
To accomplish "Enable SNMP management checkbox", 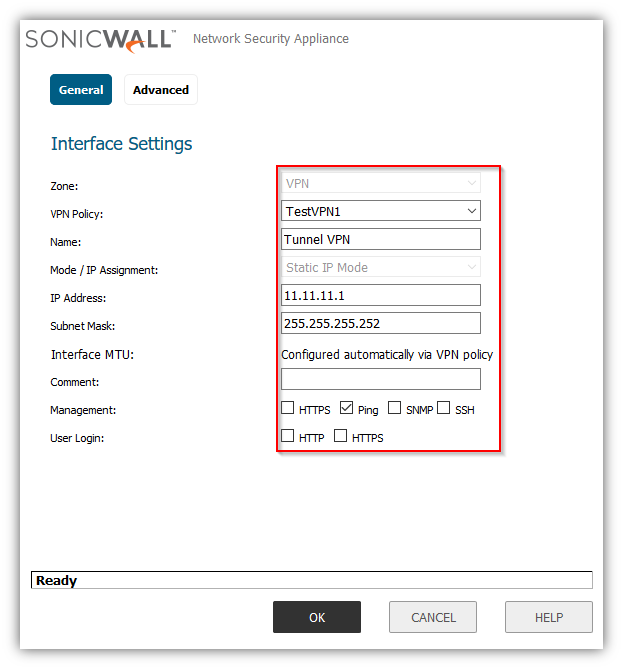I will (x=395, y=408).
